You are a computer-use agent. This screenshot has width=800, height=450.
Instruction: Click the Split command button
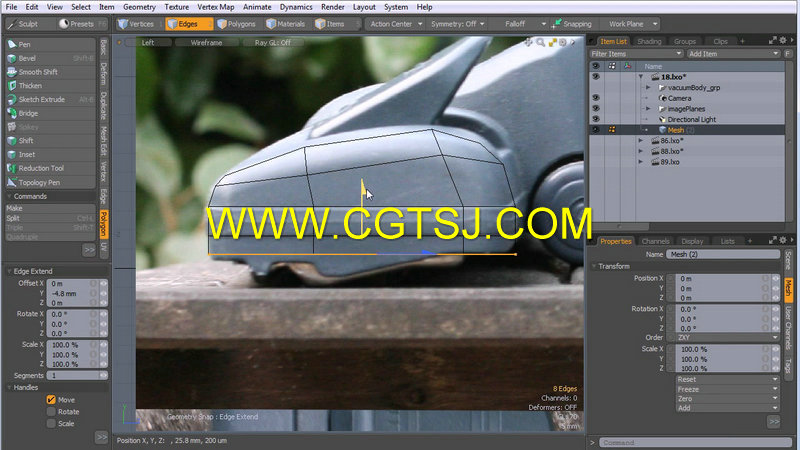[50, 218]
